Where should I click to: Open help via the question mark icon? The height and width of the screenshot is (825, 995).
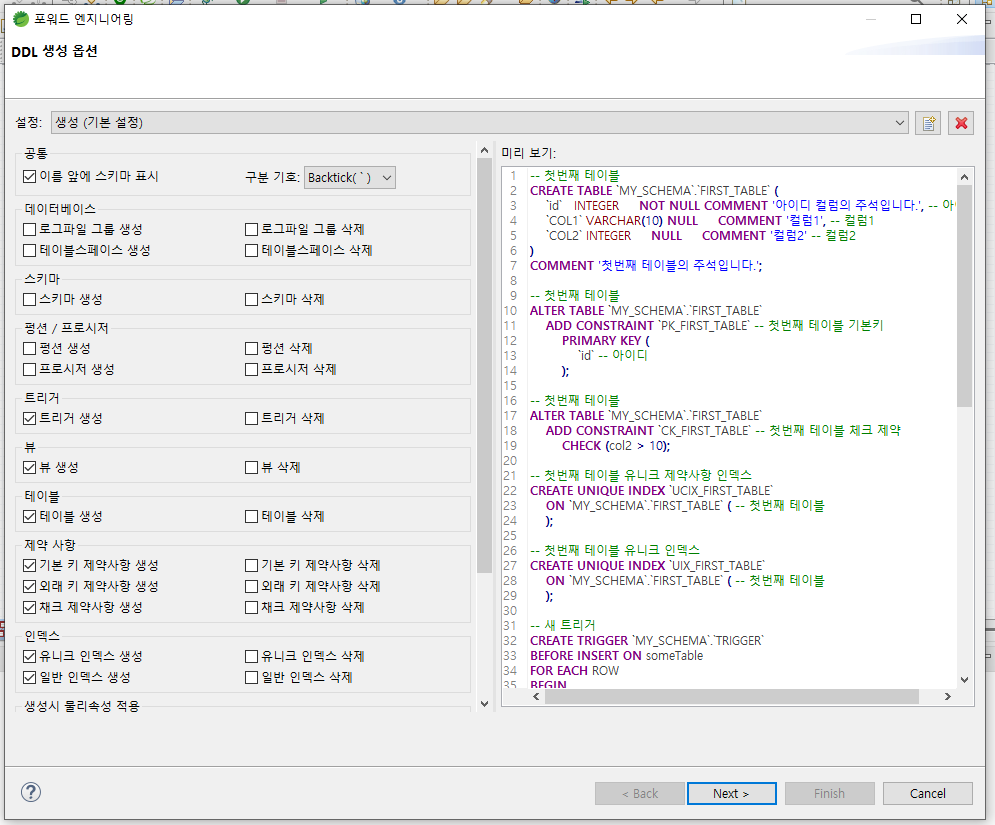point(30,792)
